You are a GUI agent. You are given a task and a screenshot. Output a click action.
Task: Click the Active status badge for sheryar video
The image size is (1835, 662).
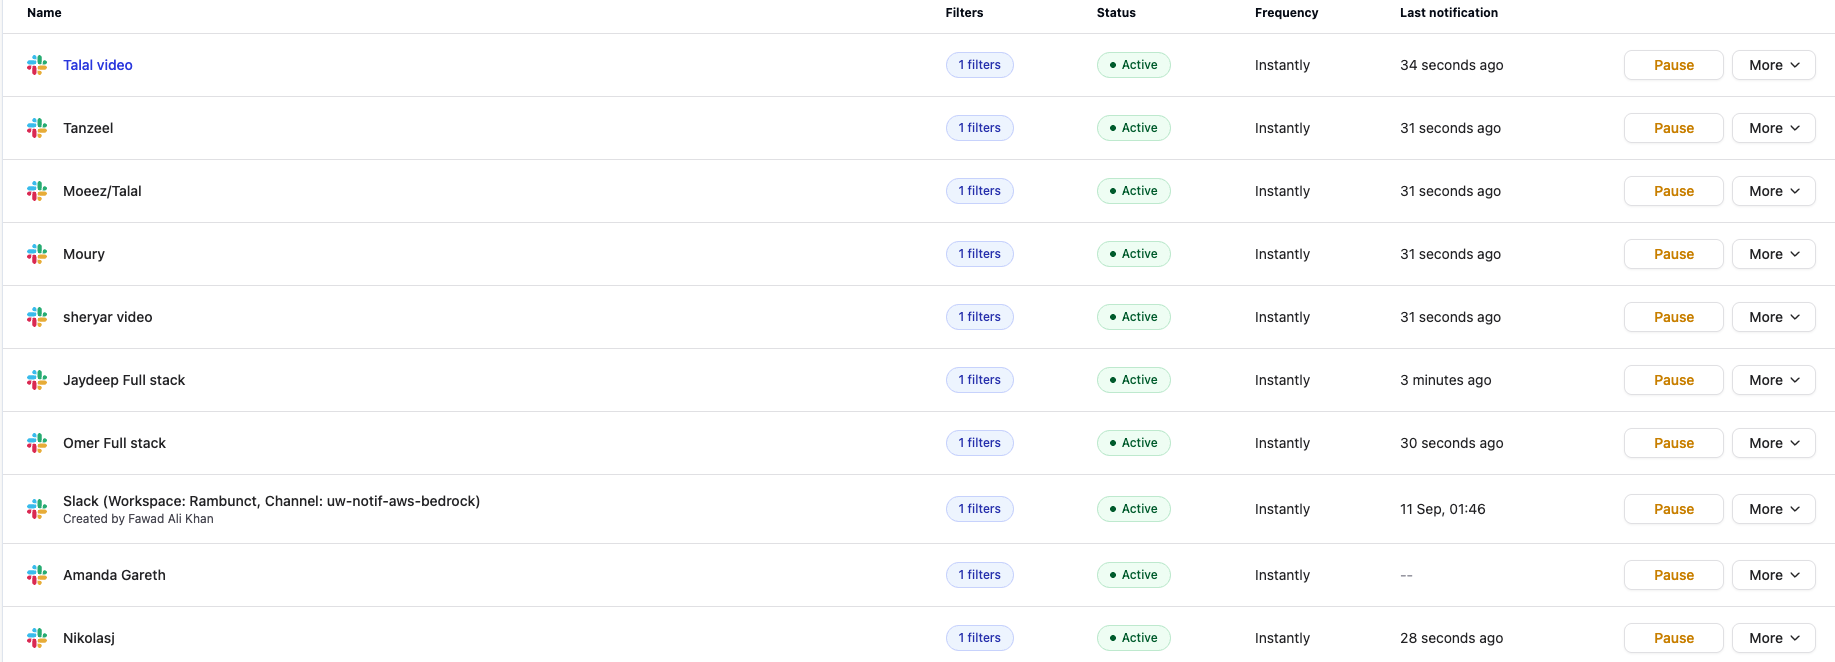click(1133, 317)
